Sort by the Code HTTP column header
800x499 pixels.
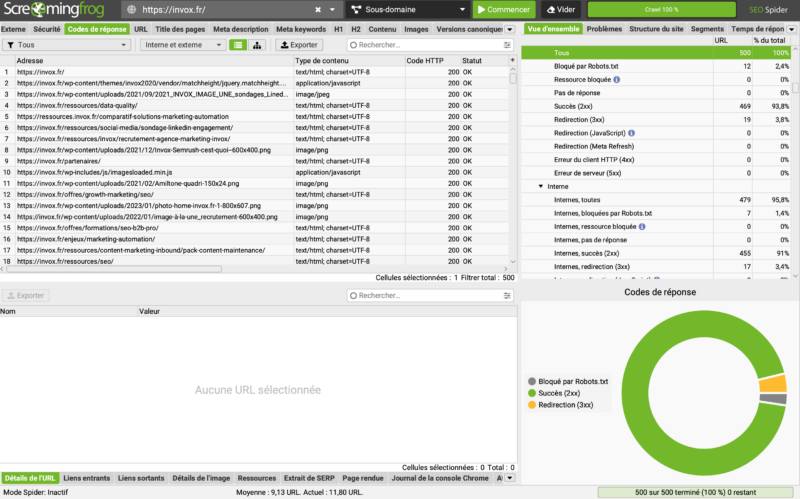point(433,61)
